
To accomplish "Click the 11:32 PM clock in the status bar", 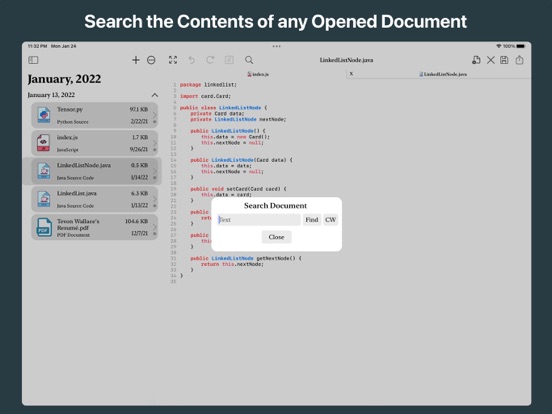I will 37,46.
